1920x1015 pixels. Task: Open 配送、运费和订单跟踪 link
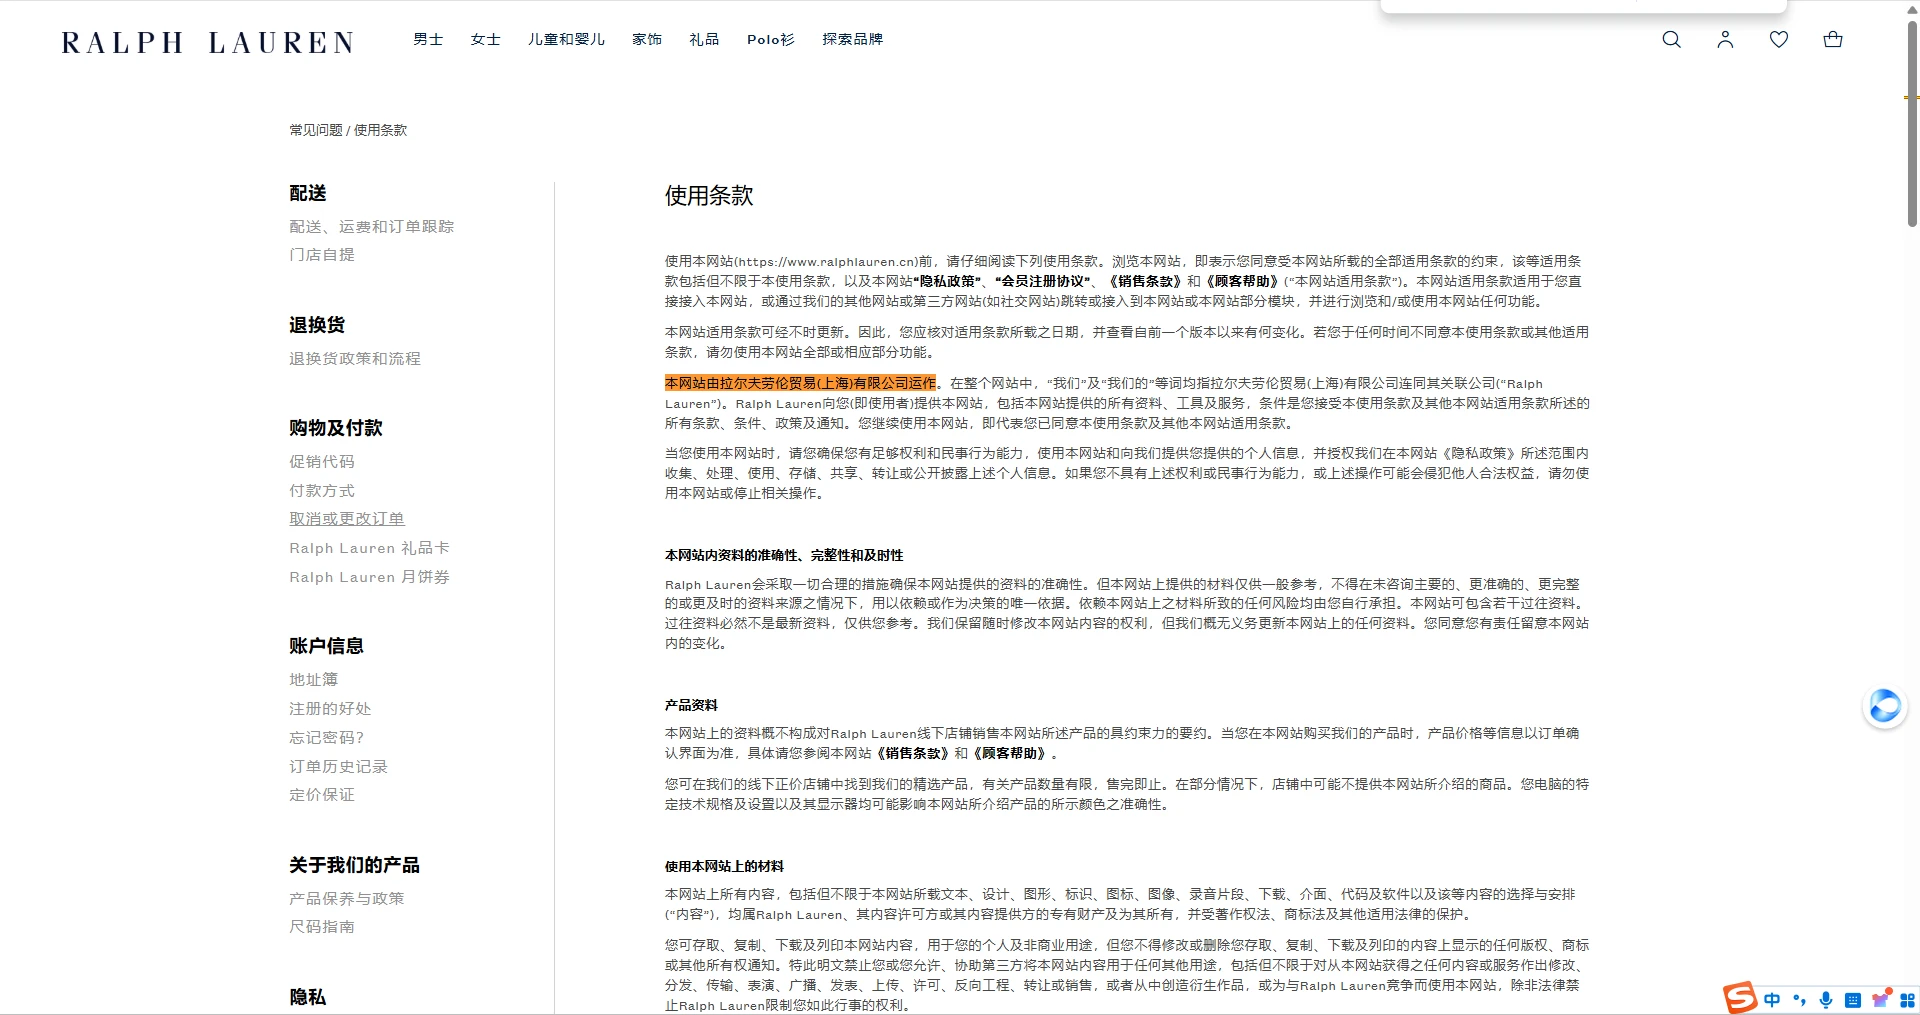(371, 227)
